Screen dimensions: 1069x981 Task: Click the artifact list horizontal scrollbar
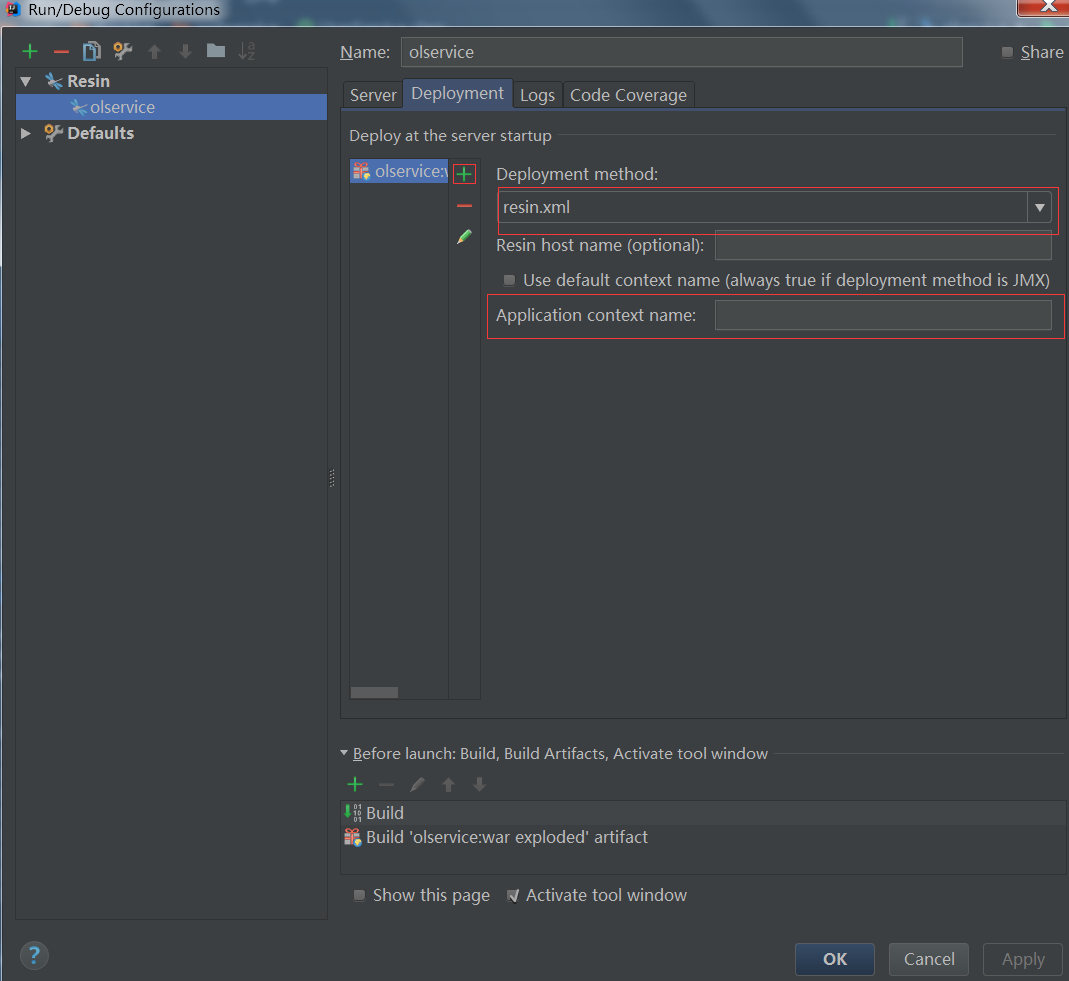click(374, 693)
